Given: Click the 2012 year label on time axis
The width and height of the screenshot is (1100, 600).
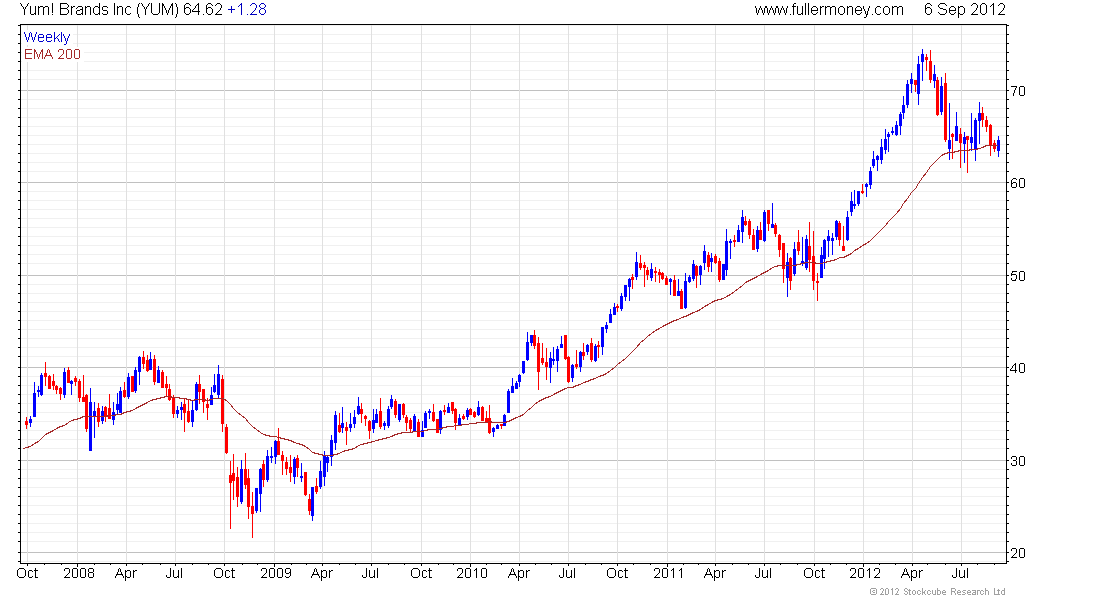Looking at the screenshot, I should pyautogui.click(x=864, y=573).
